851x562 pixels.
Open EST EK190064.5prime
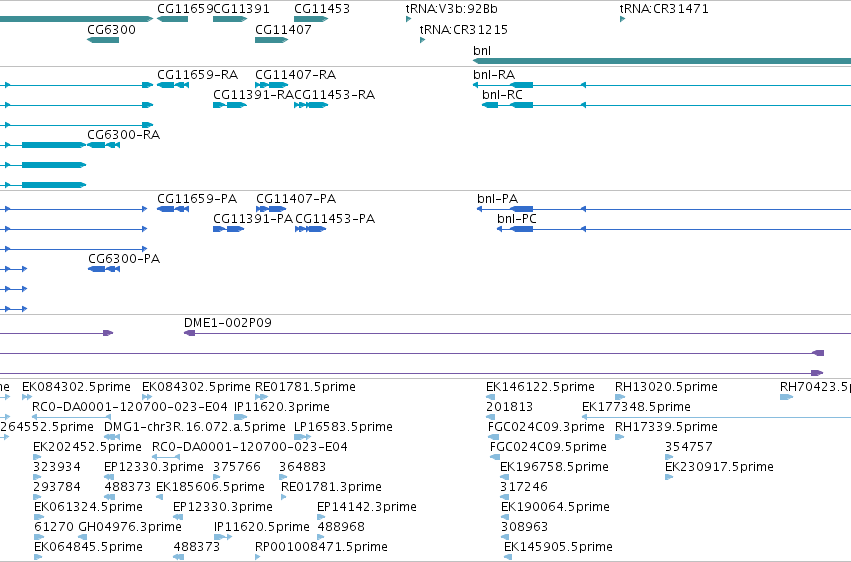(556, 507)
